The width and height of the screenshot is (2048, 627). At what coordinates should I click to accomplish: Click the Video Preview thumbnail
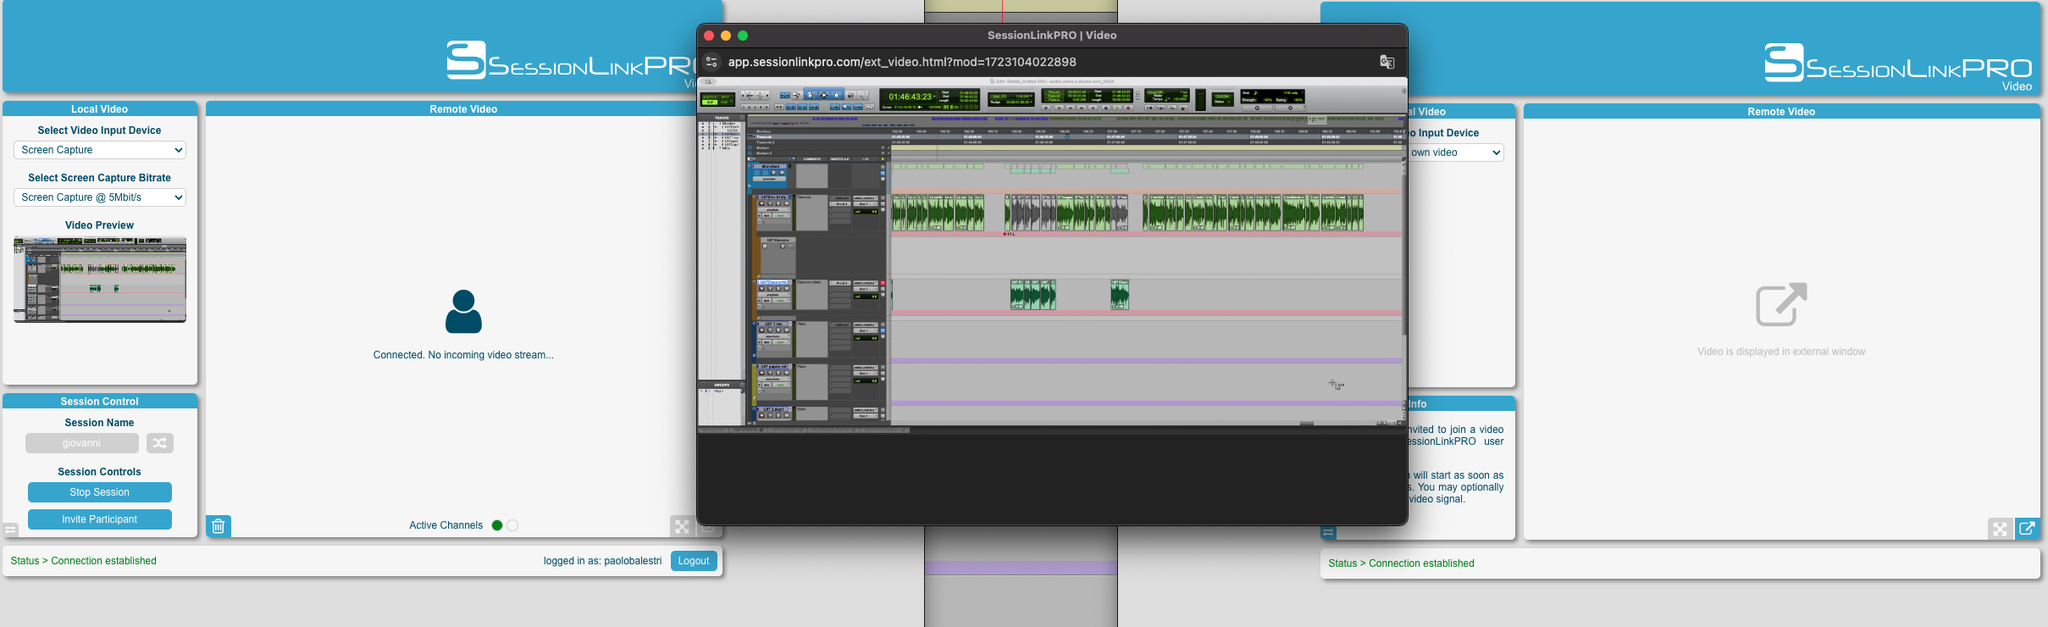tap(100, 279)
